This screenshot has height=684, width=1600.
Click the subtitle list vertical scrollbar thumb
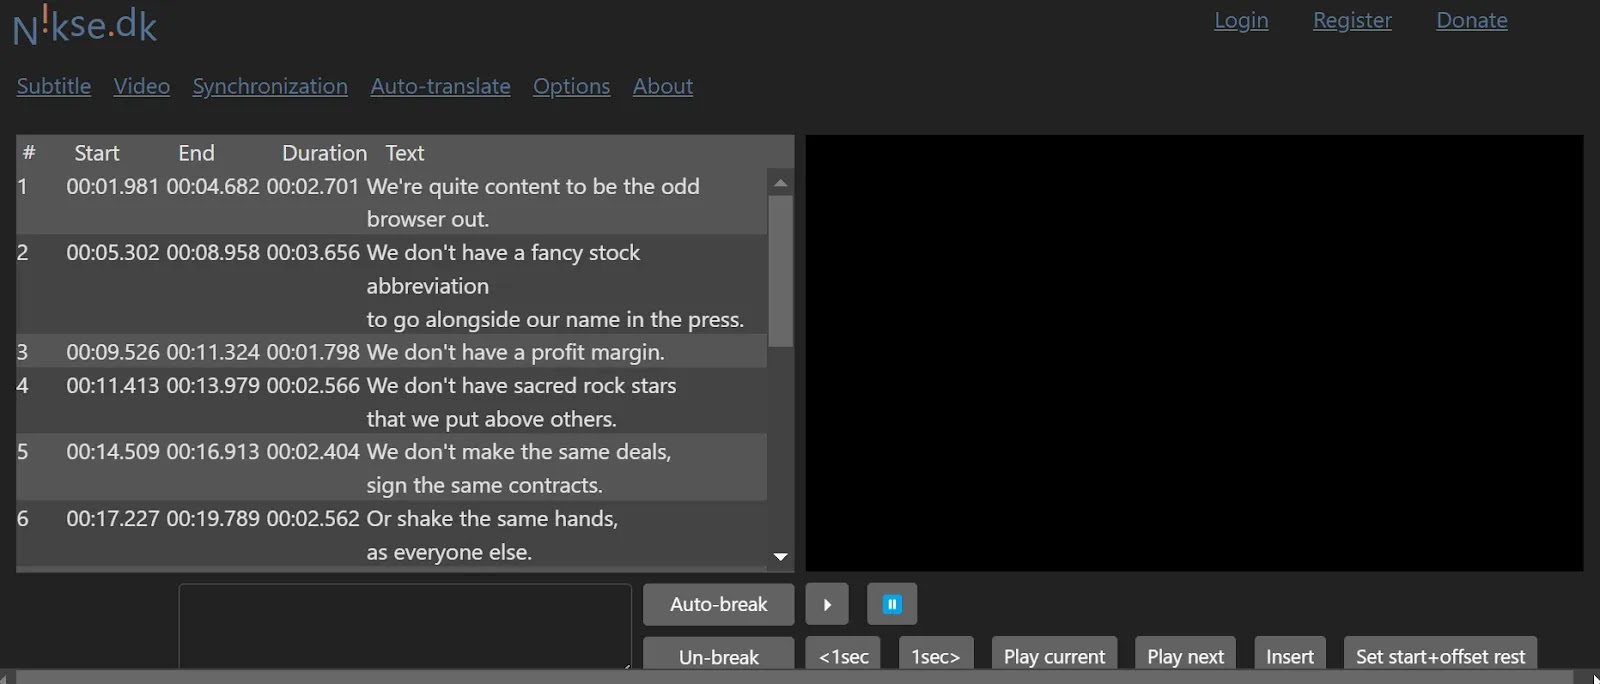(x=781, y=270)
